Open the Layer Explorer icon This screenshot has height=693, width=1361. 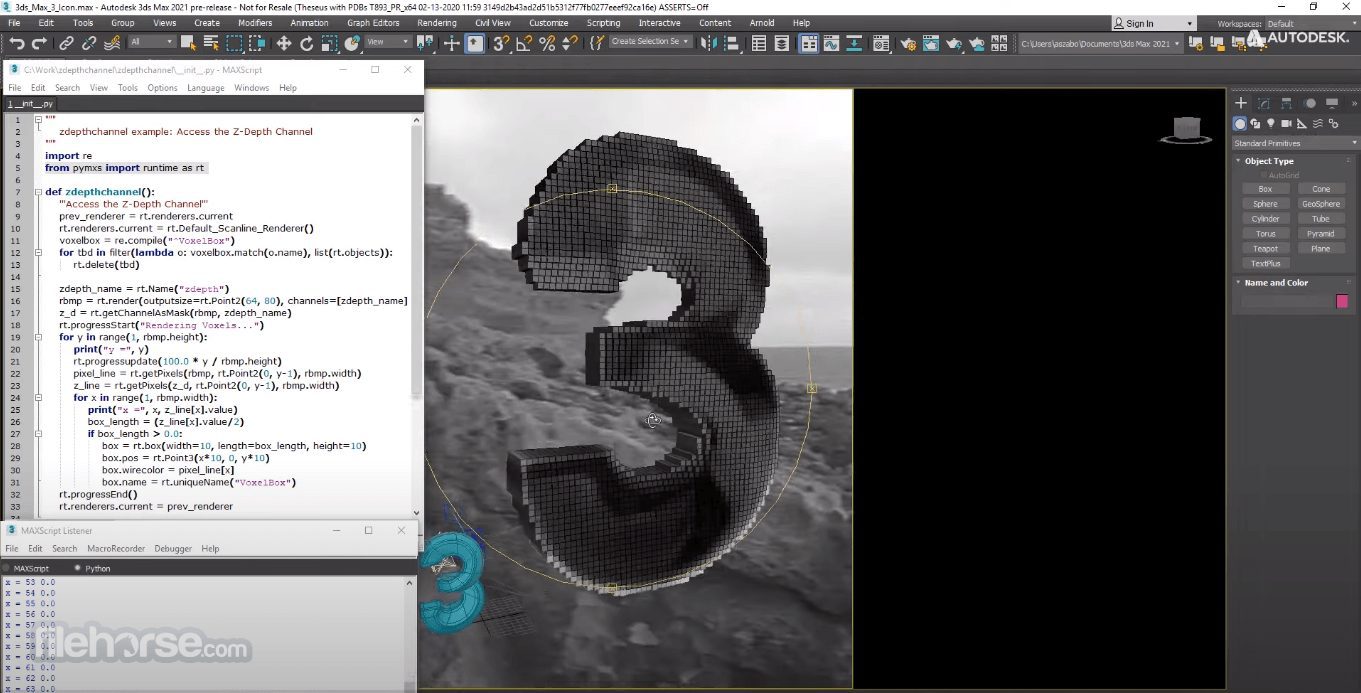coord(781,43)
